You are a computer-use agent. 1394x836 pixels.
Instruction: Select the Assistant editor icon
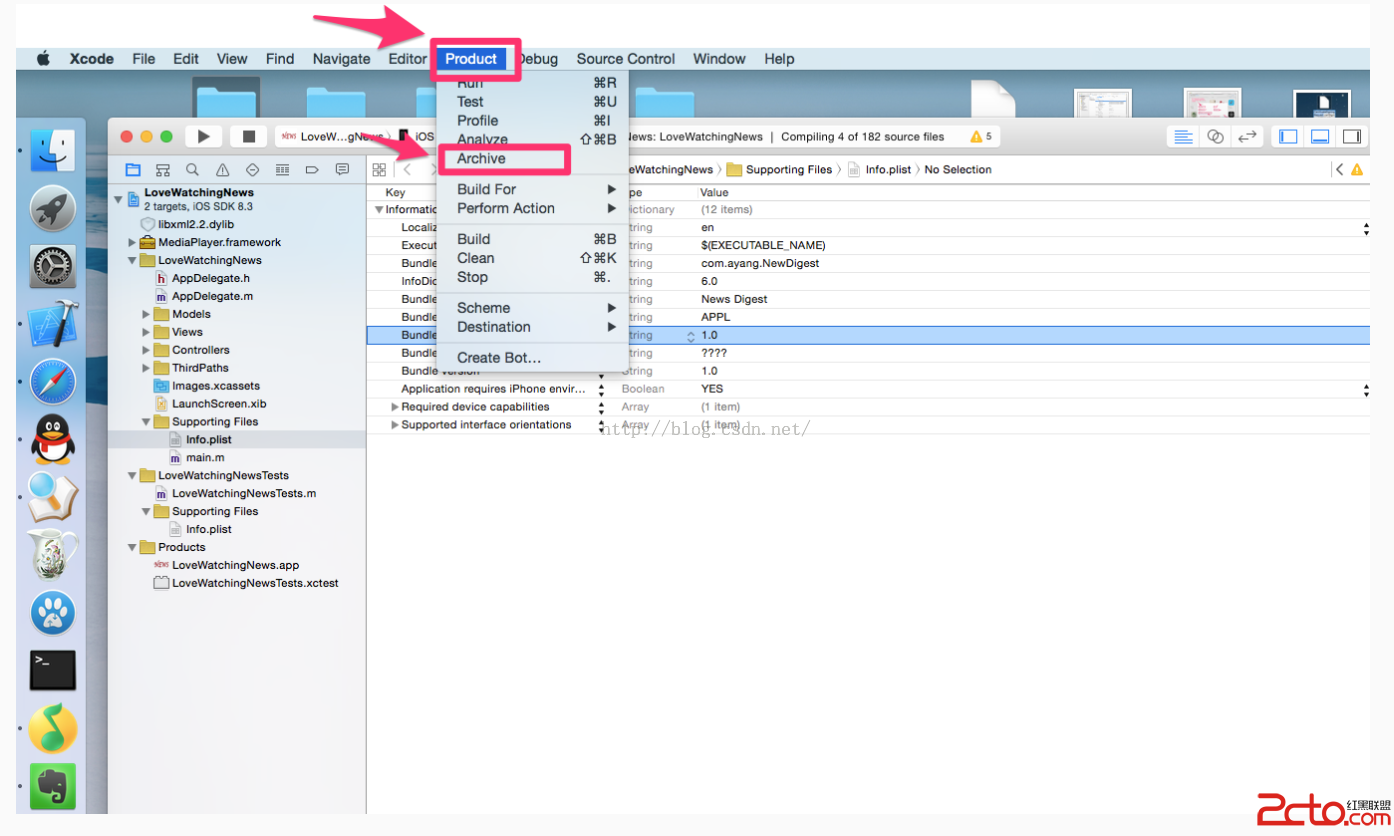[1215, 137]
